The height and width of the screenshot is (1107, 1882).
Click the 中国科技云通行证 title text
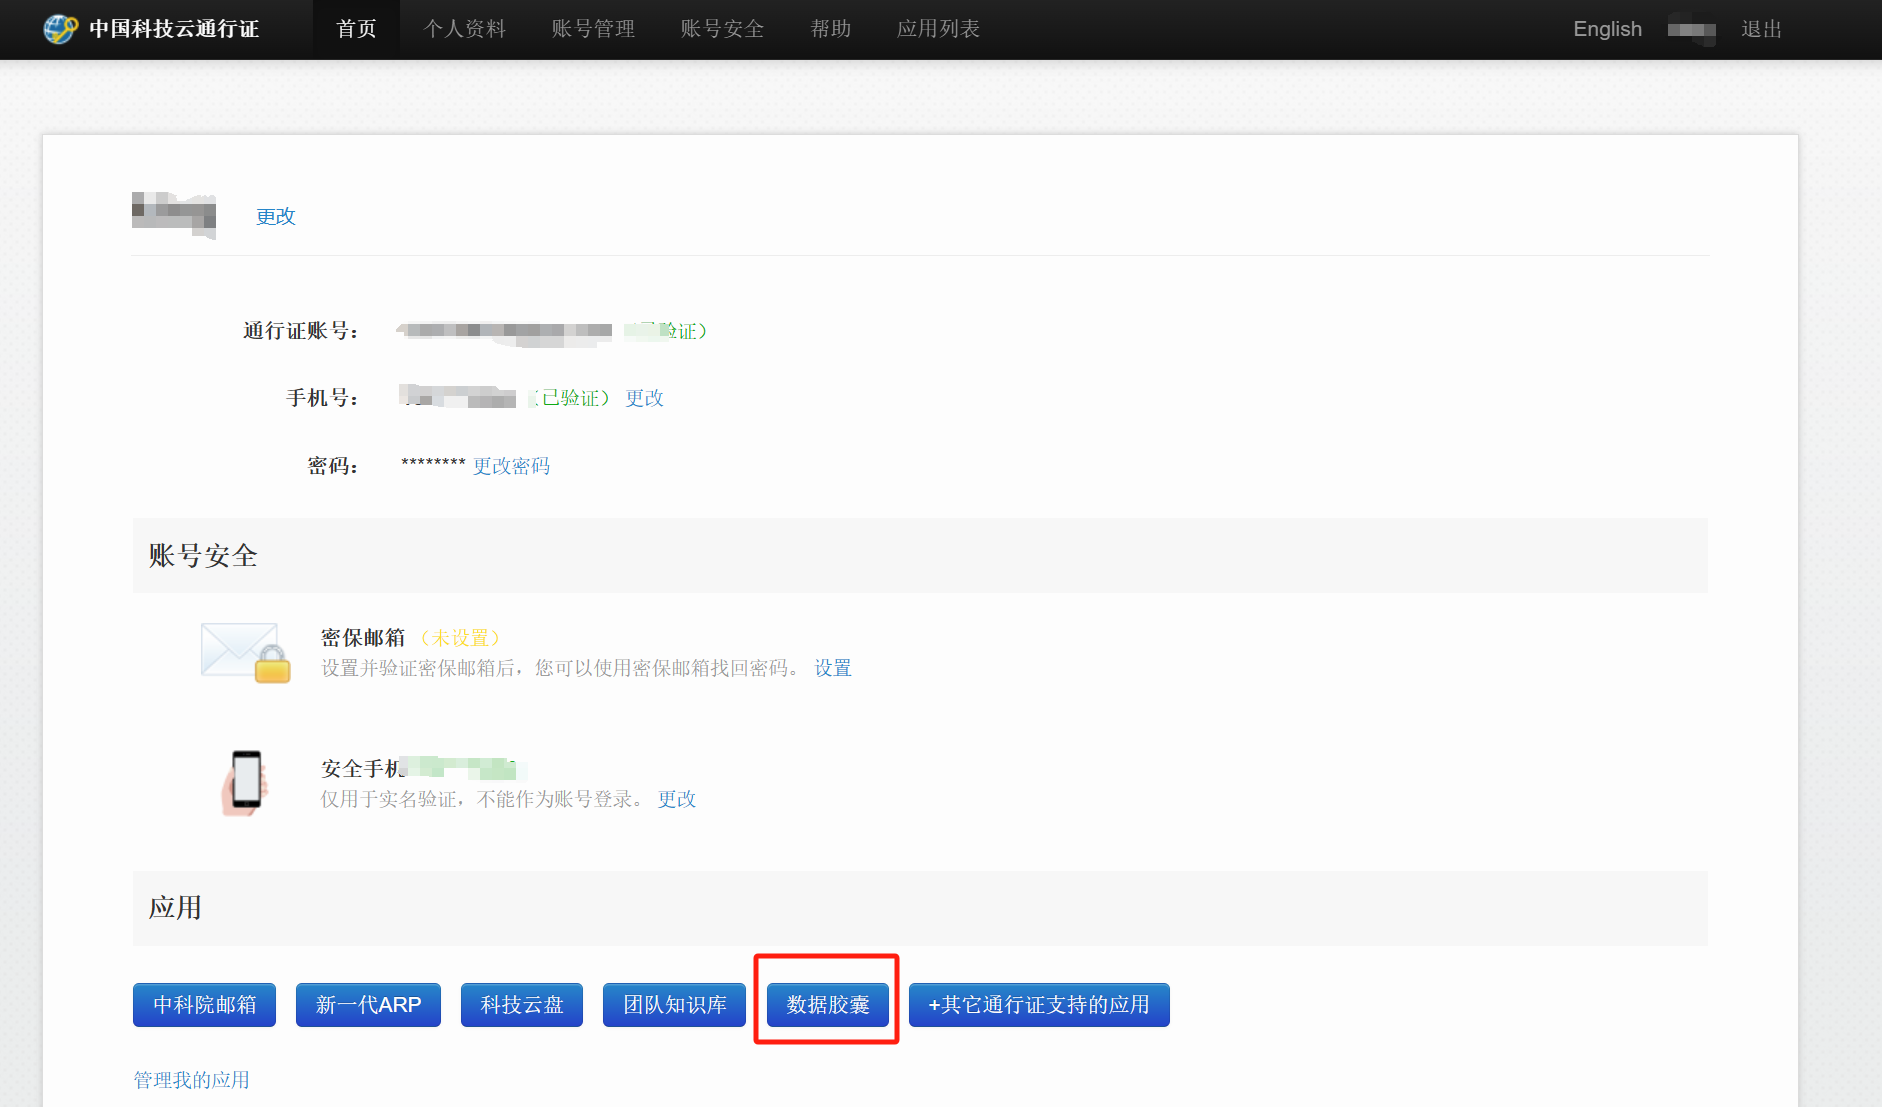click(x=174, y=29)
